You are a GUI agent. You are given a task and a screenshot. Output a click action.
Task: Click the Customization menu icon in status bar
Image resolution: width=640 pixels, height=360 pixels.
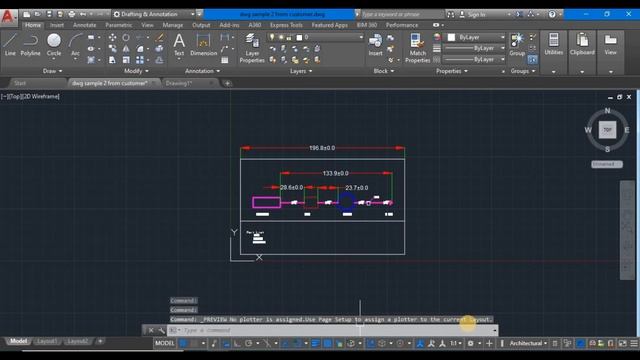634,343
